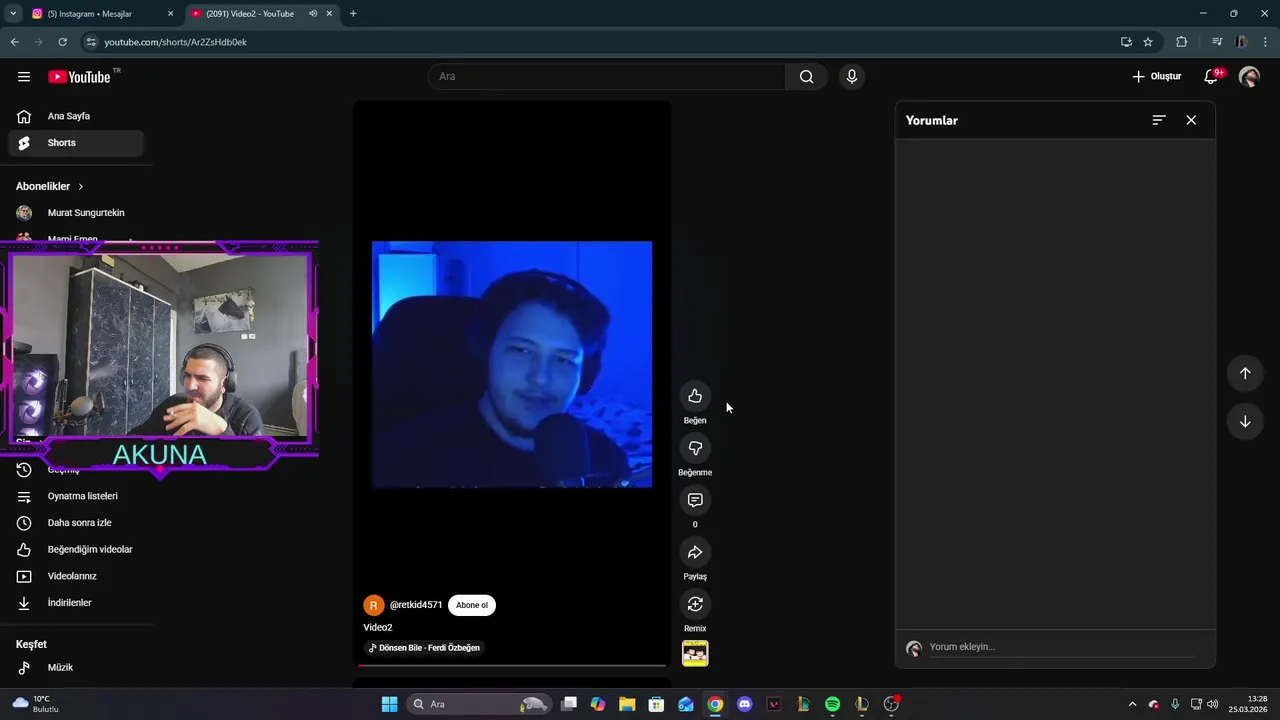Viewport: 1280px width, 720px height.
Task: Open Beğendiğim videolar list
Action: point(76,549)
